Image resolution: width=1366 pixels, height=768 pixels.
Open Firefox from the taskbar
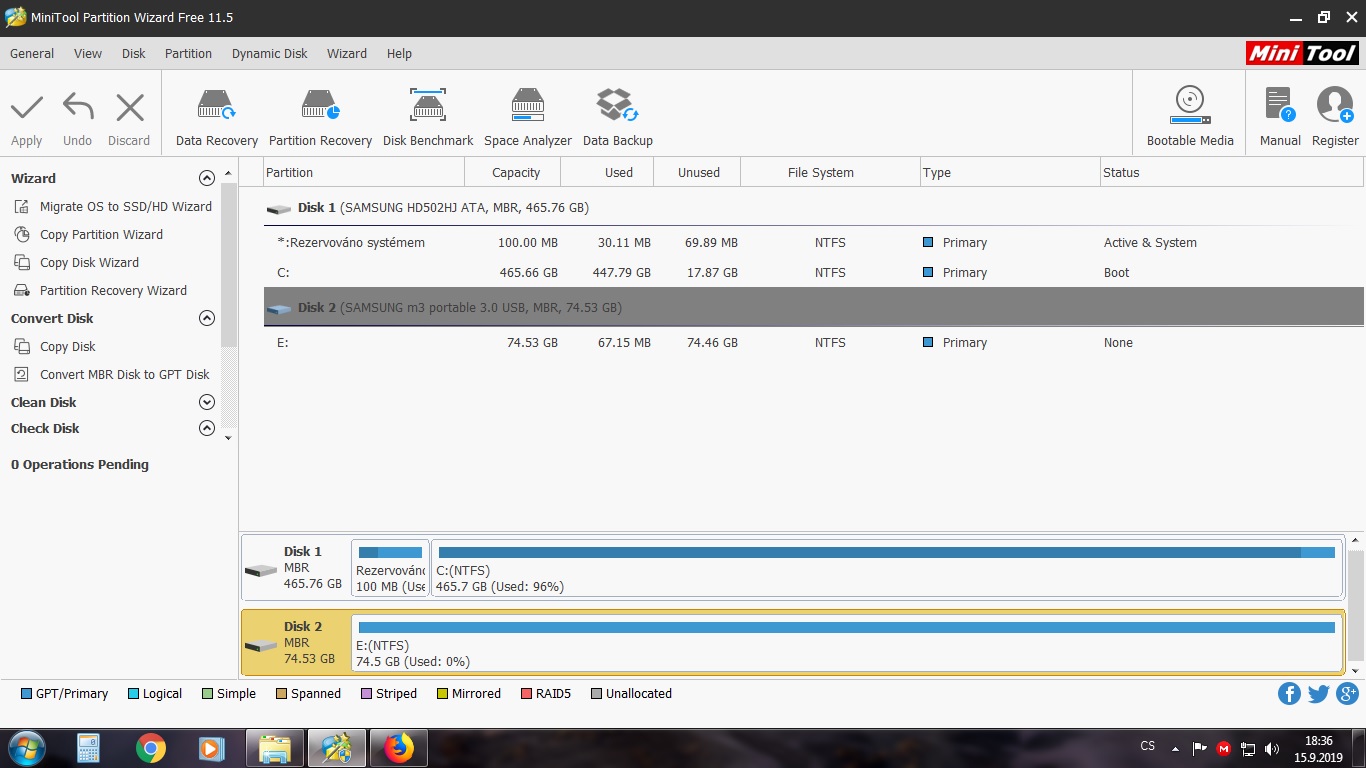(x=398, y=748)
